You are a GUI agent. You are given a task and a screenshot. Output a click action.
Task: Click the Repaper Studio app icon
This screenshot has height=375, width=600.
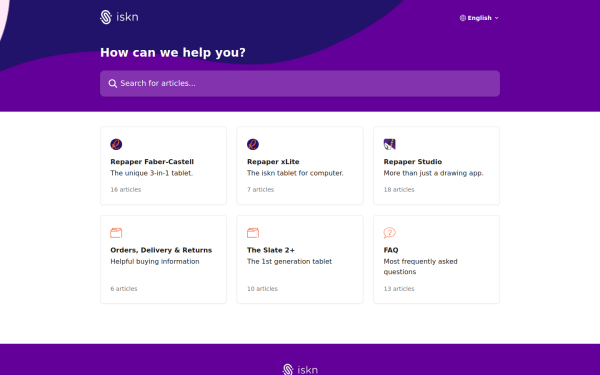coord(390,144)
